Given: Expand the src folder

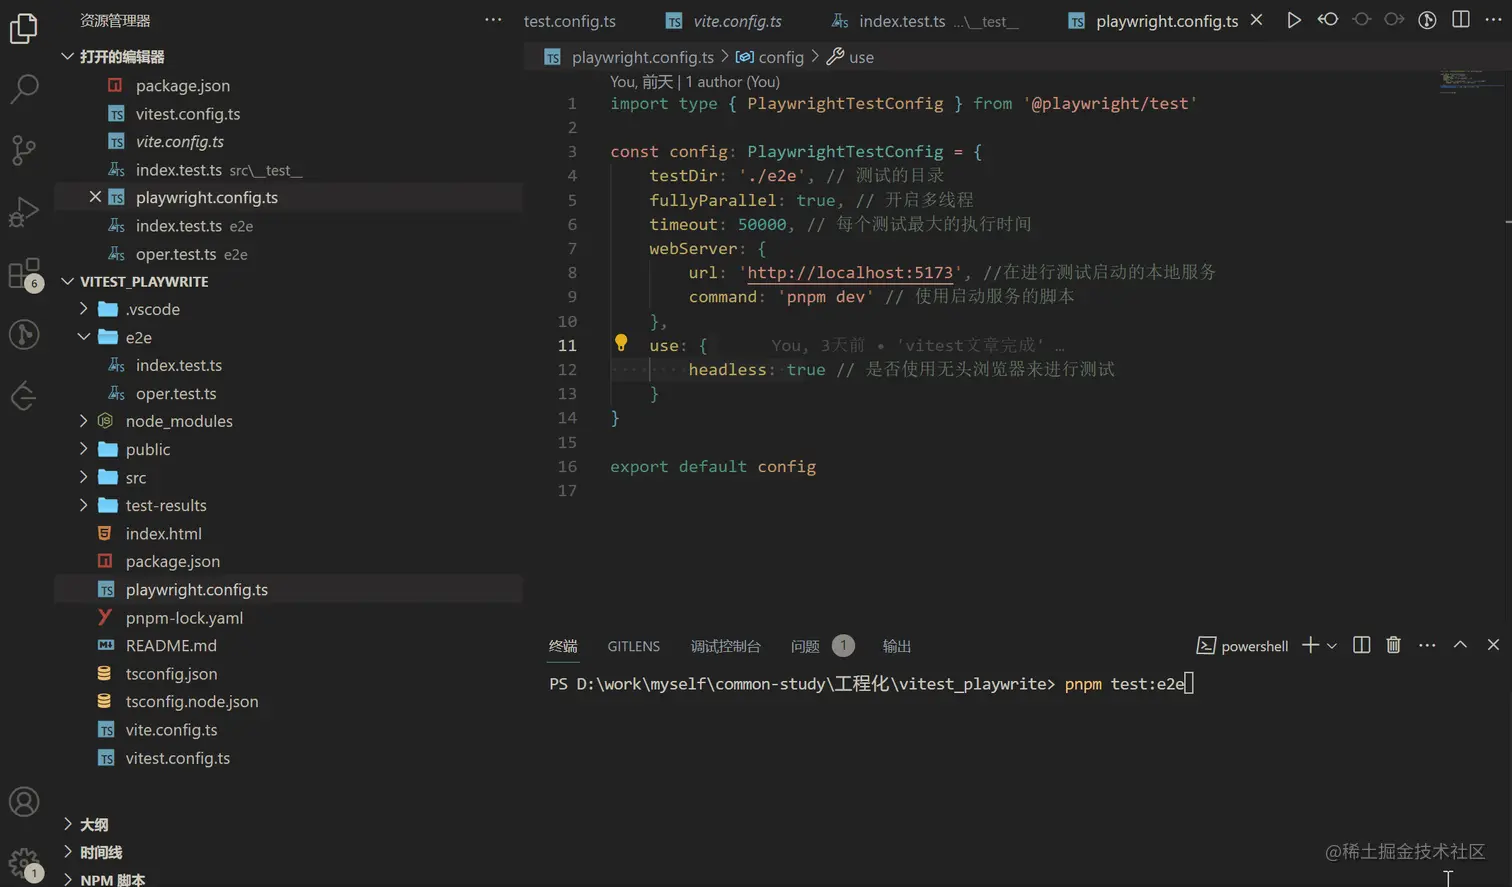Looking at the screenshot, I should pyautogui.click(x=84, y=477).
